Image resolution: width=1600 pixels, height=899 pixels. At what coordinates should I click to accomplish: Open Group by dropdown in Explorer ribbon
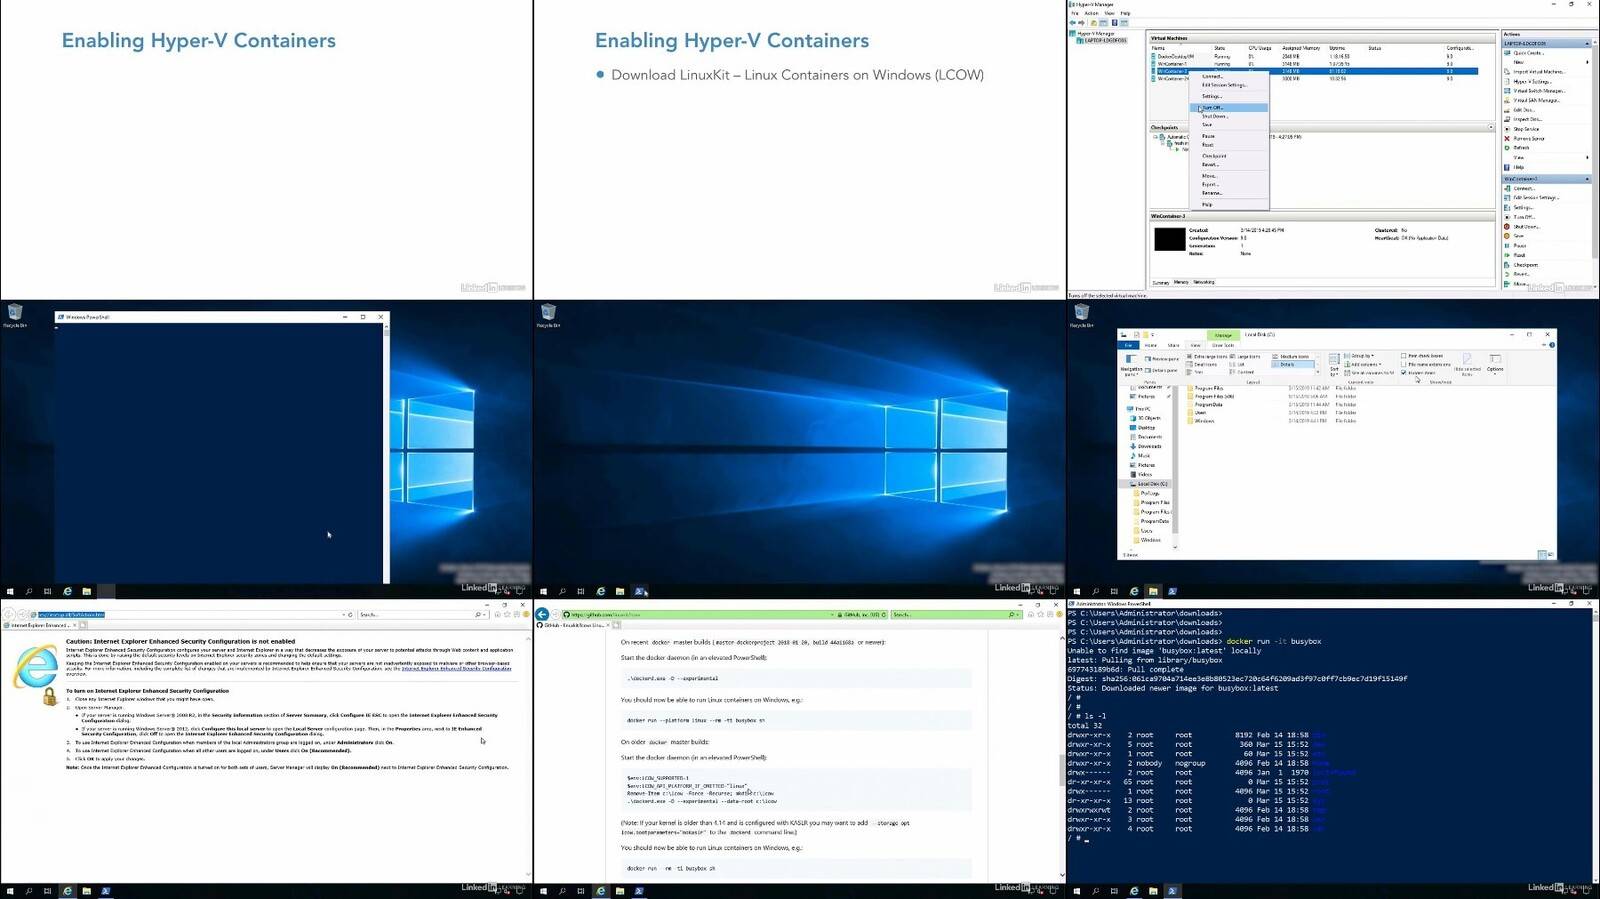tap(1359, 355)
